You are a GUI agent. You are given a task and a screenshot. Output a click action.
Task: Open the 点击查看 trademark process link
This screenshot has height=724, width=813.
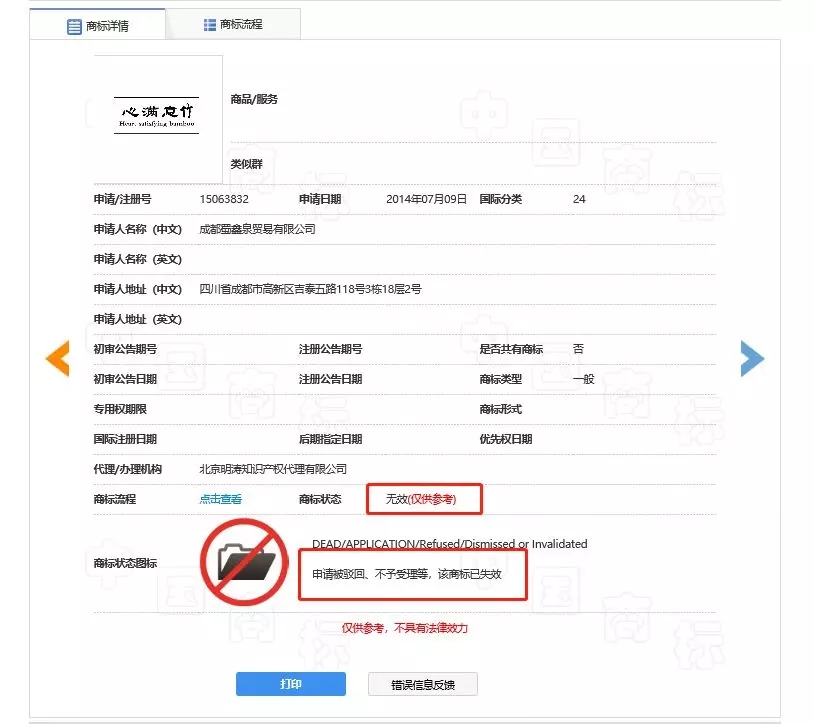coord(221,499)
